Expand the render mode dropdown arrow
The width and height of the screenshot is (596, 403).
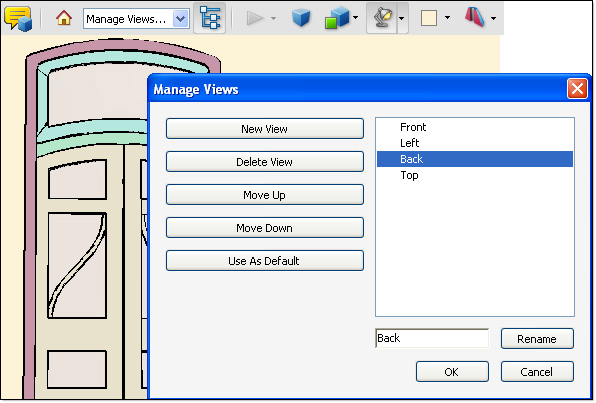(355, 17)
